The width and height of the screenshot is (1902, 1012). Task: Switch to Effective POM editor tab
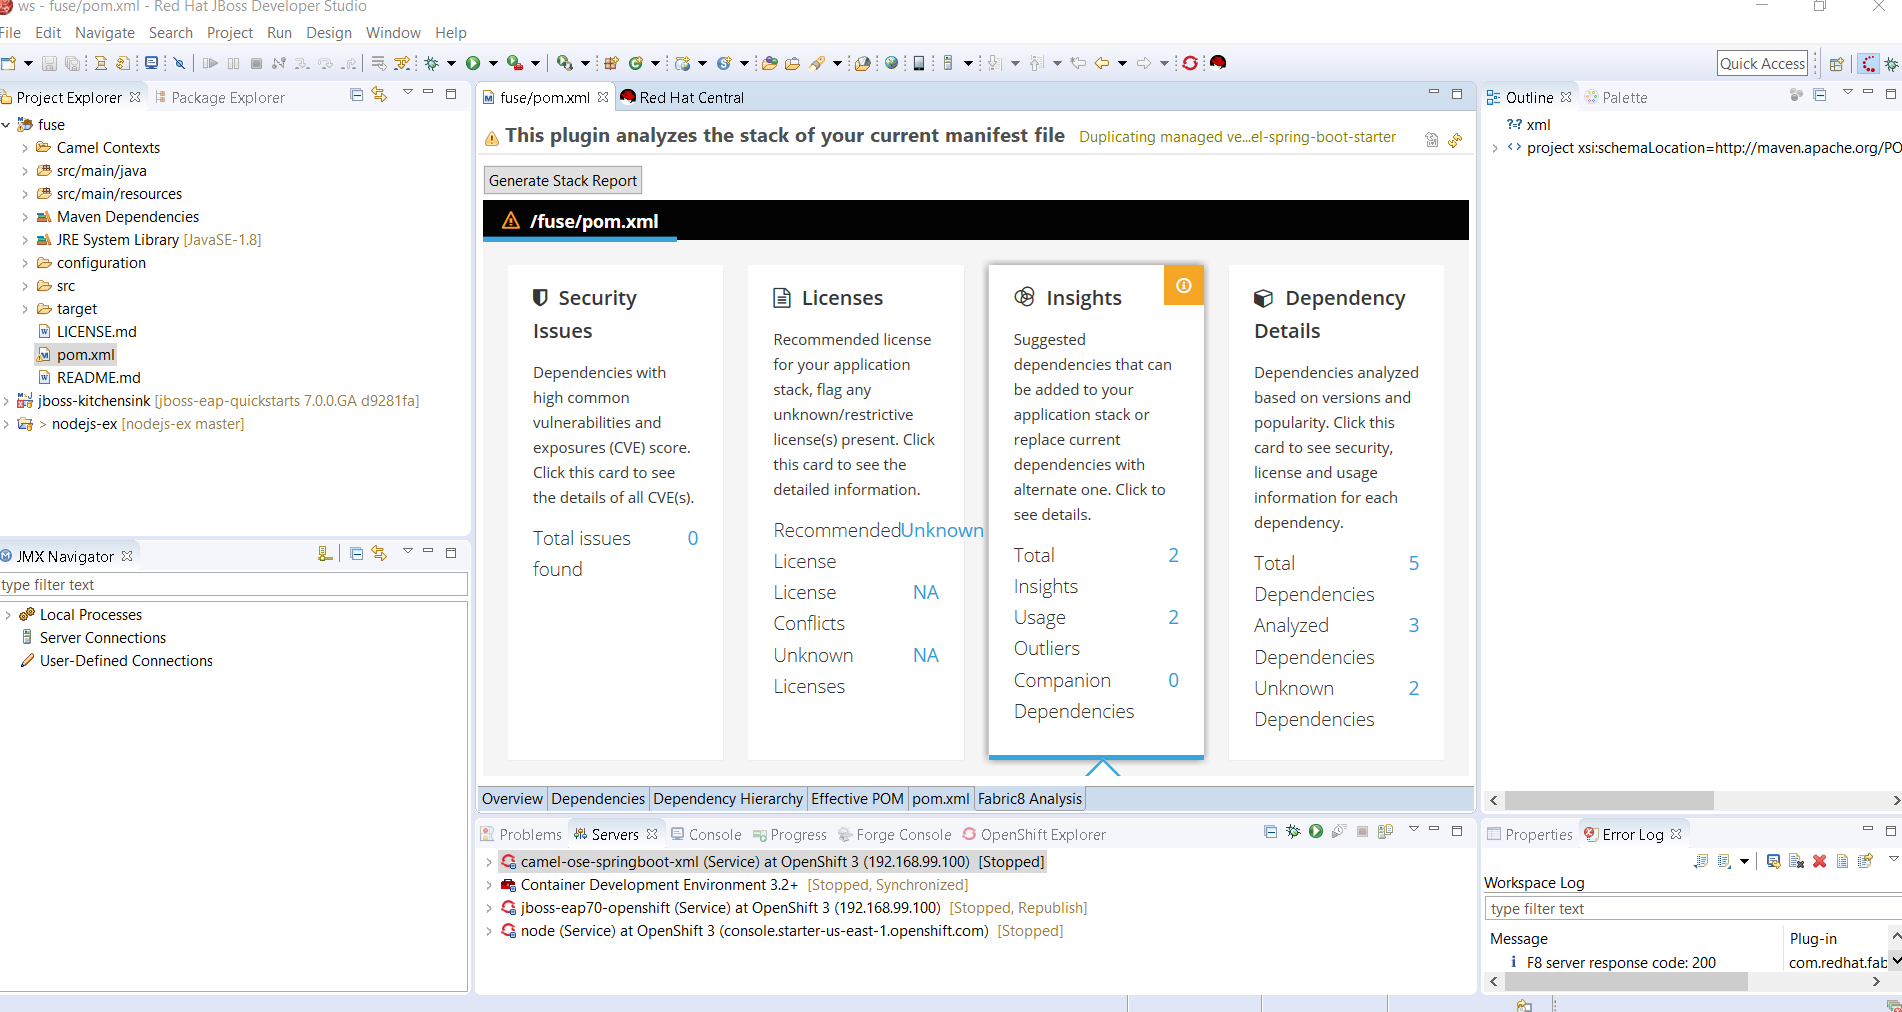click(x=857, y=799)
